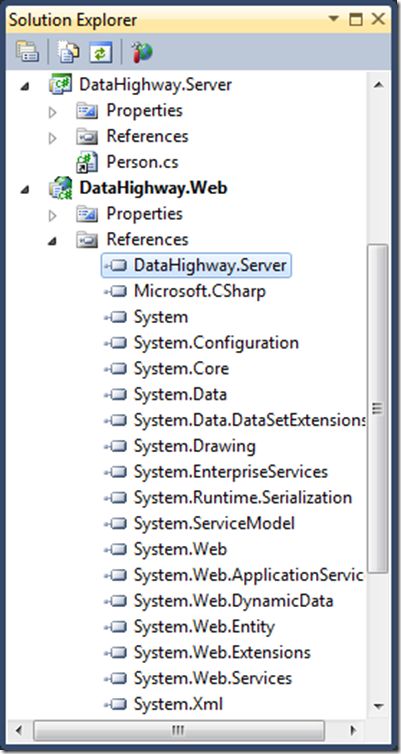The height and width of the screenshot is (754, 401).
Task: Click the Show All Files toolbar icon
Action: pyautogui.click(x=69, y=52)
